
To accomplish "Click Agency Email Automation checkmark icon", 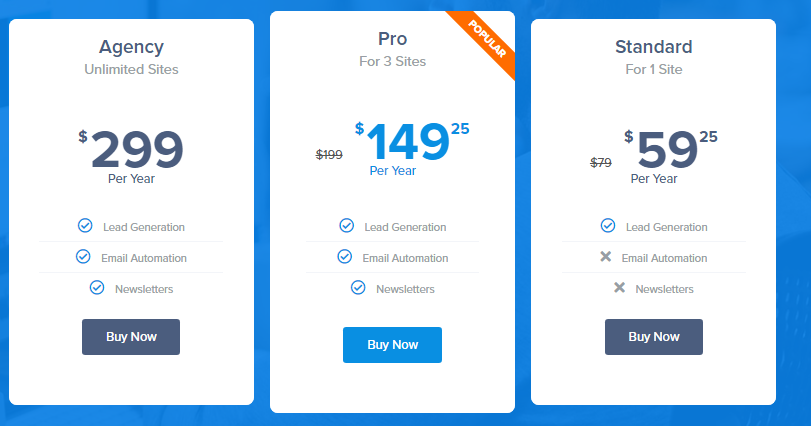I will point(83,257).
